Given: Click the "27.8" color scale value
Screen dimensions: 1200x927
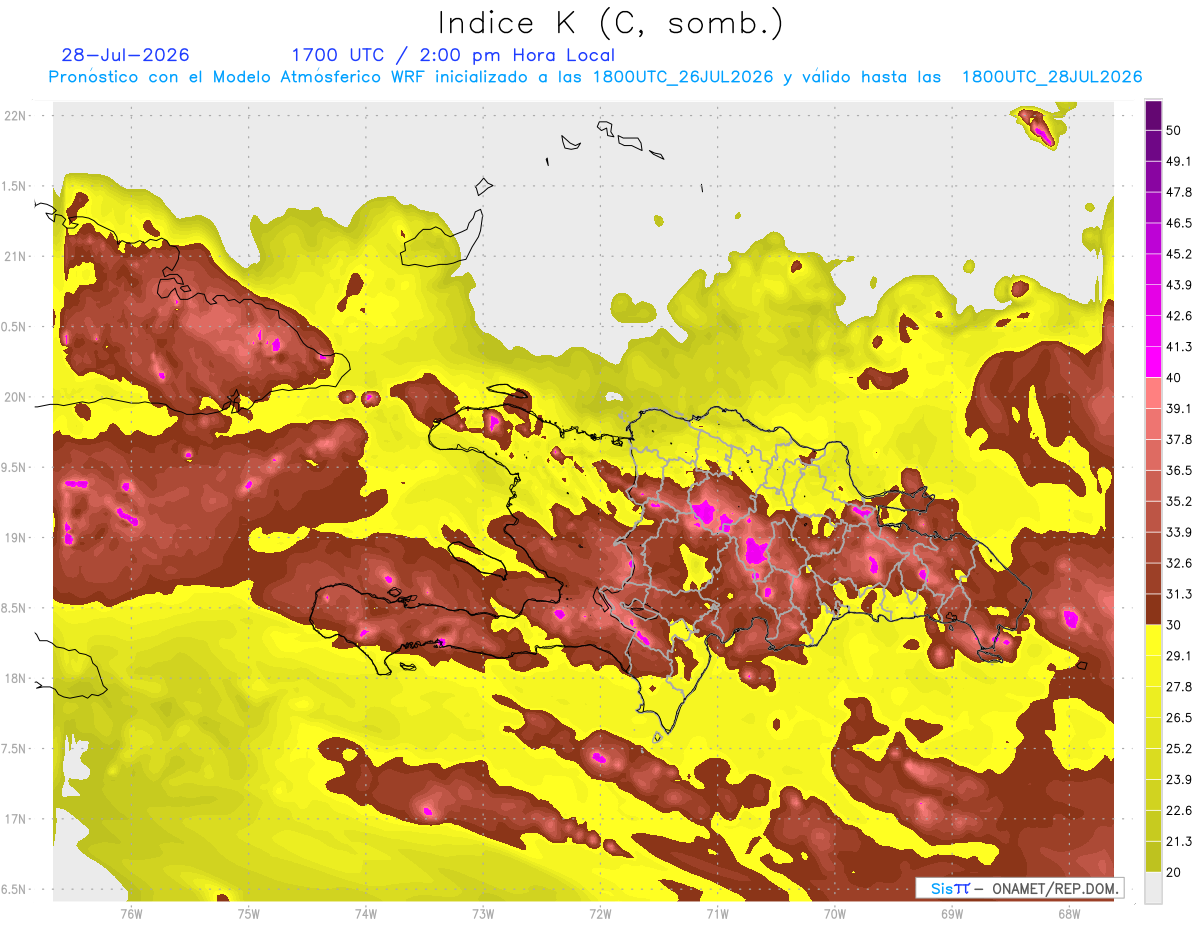Looking at the screenshot, I should point(1179,687).
